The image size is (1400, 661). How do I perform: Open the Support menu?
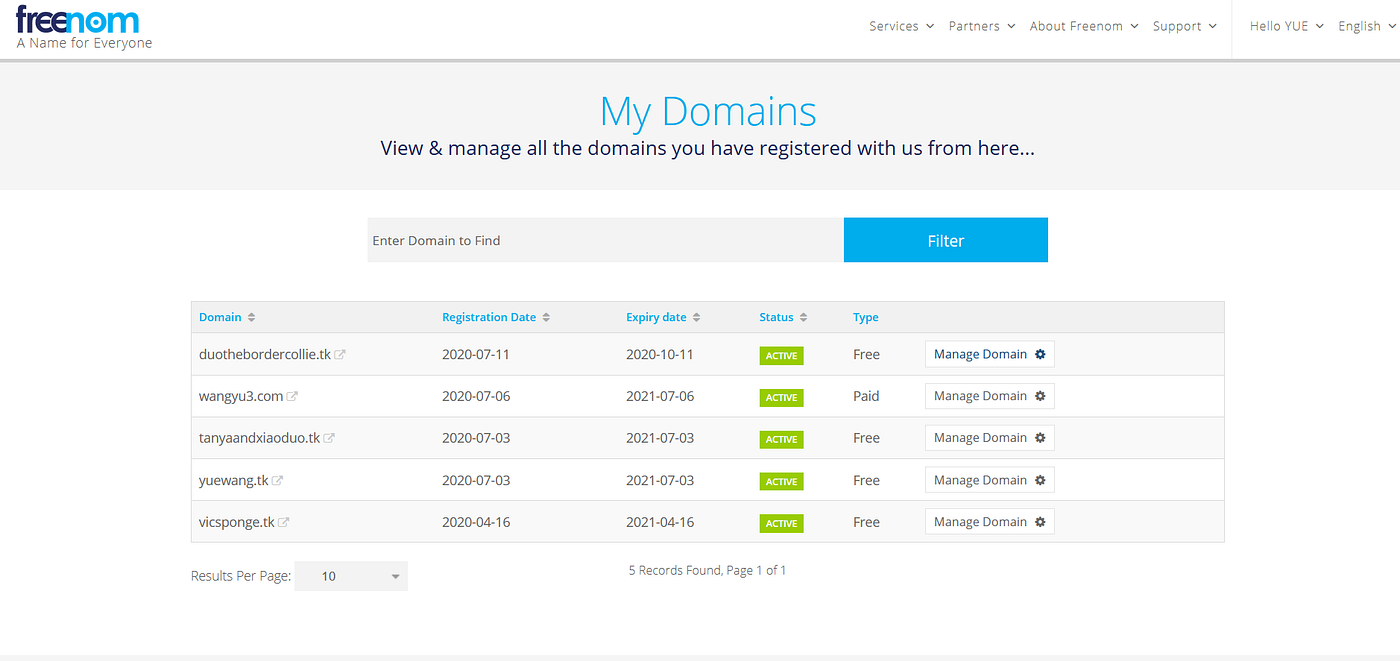pyautogui.click(x=1185, y=26)
